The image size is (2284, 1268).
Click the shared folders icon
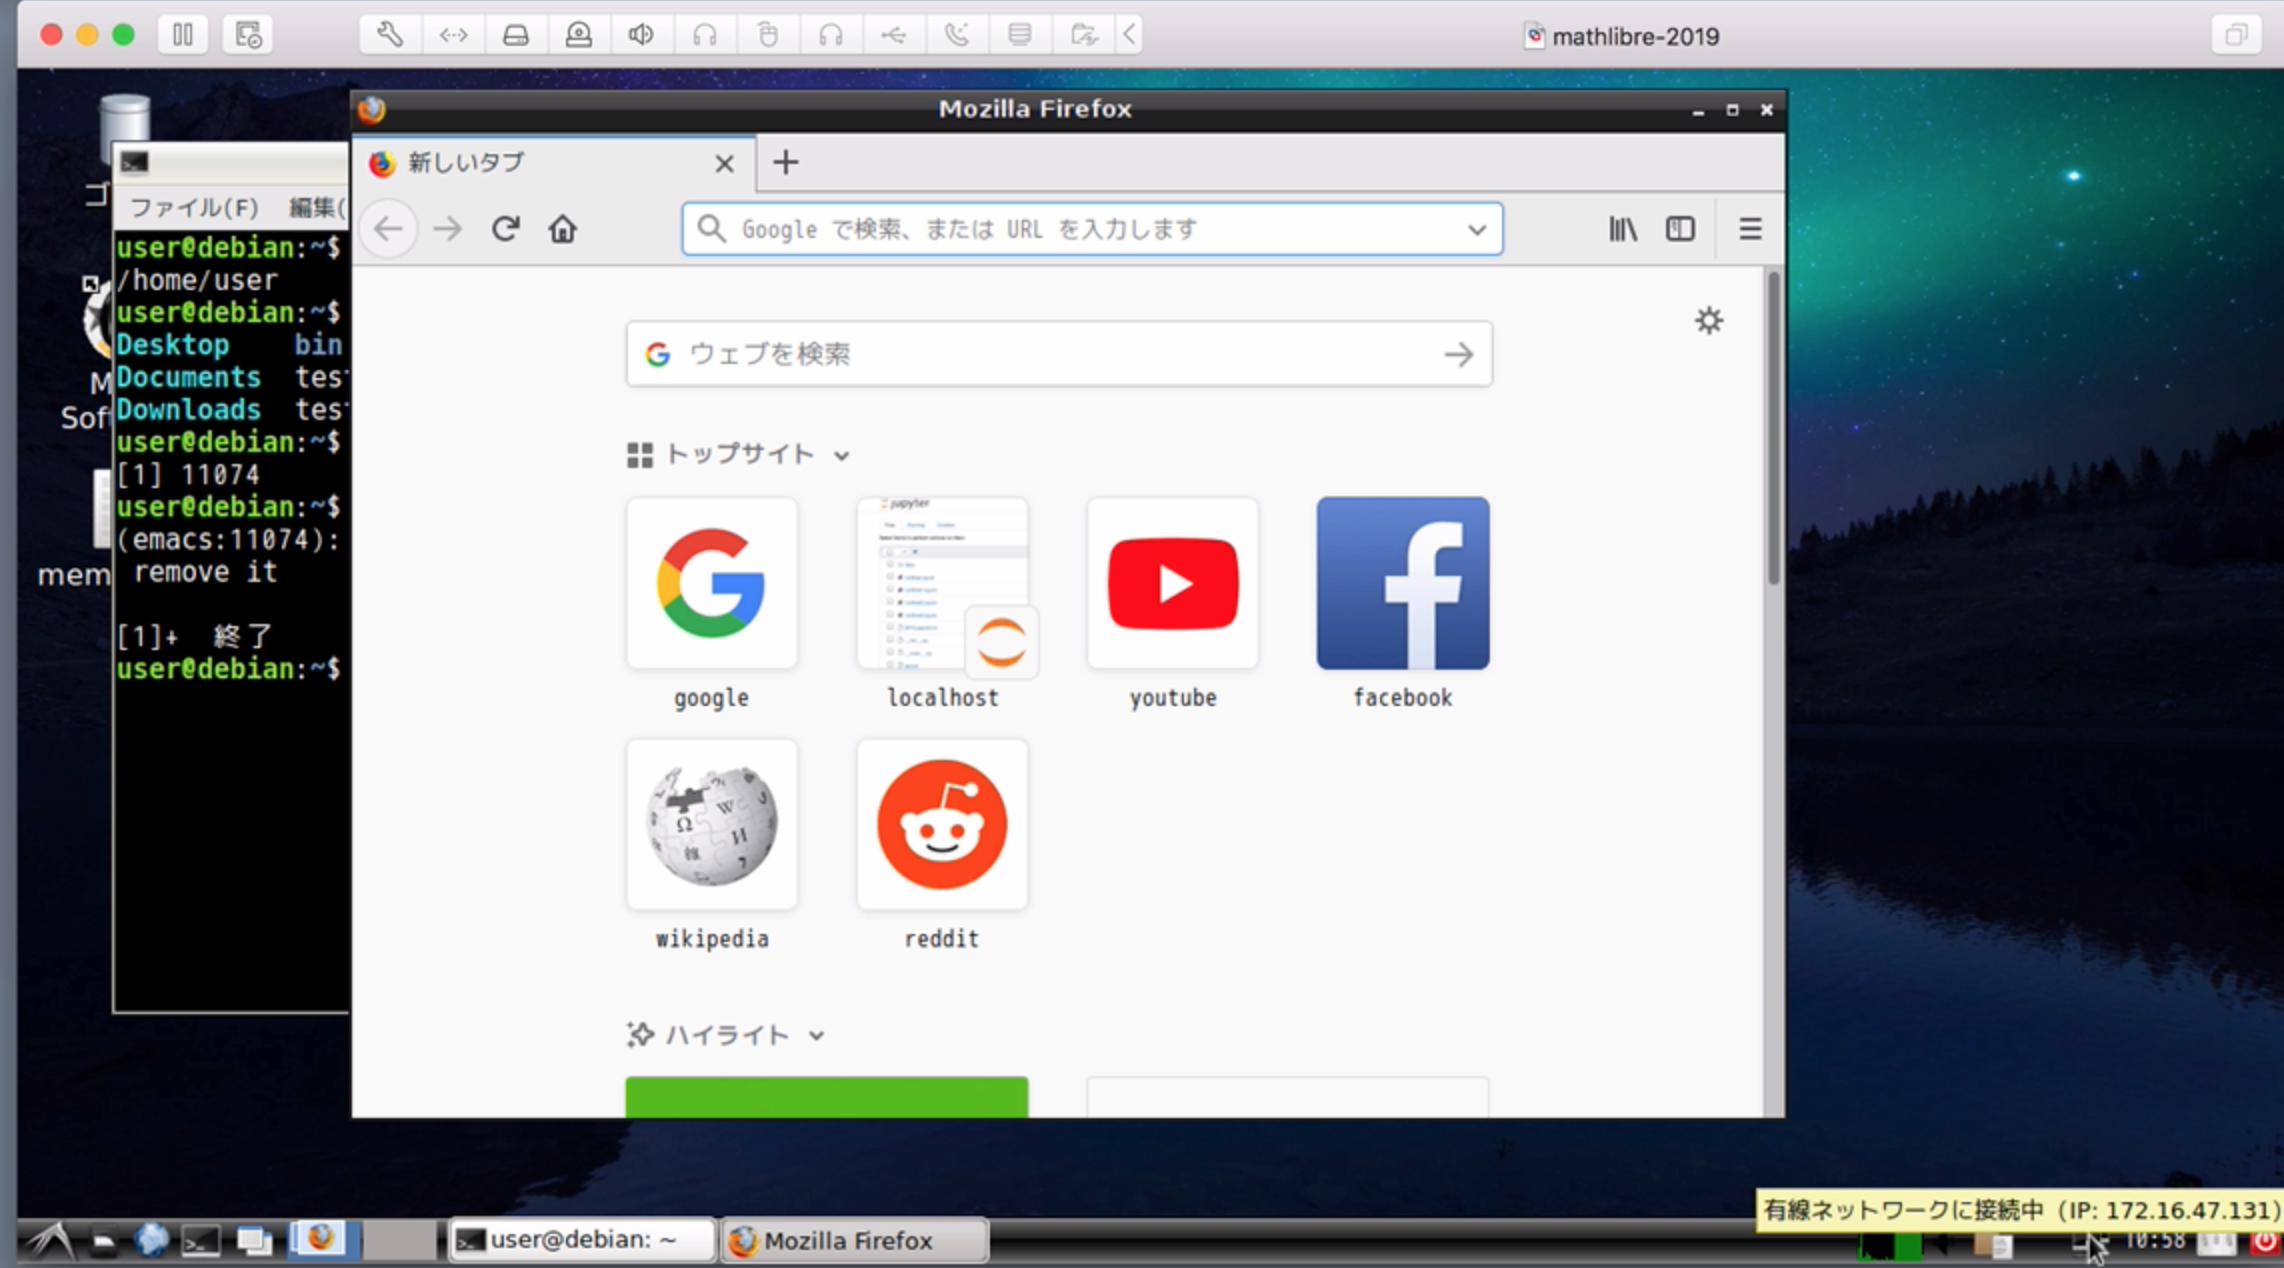point(1083,35)
